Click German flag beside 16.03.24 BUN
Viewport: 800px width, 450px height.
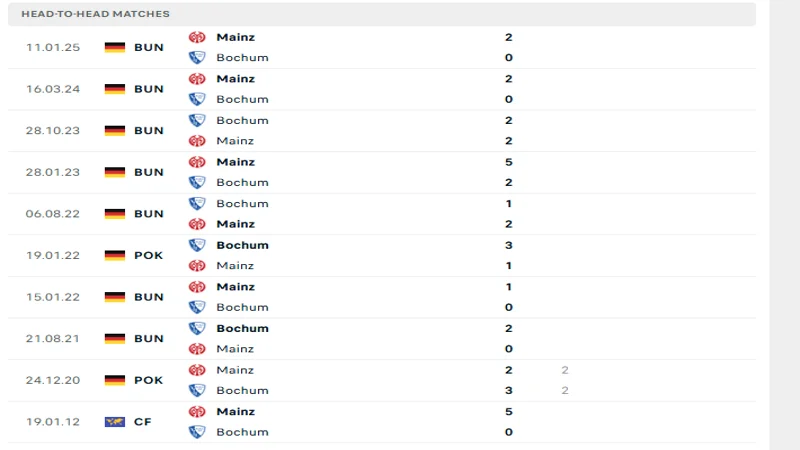point(115,89)
